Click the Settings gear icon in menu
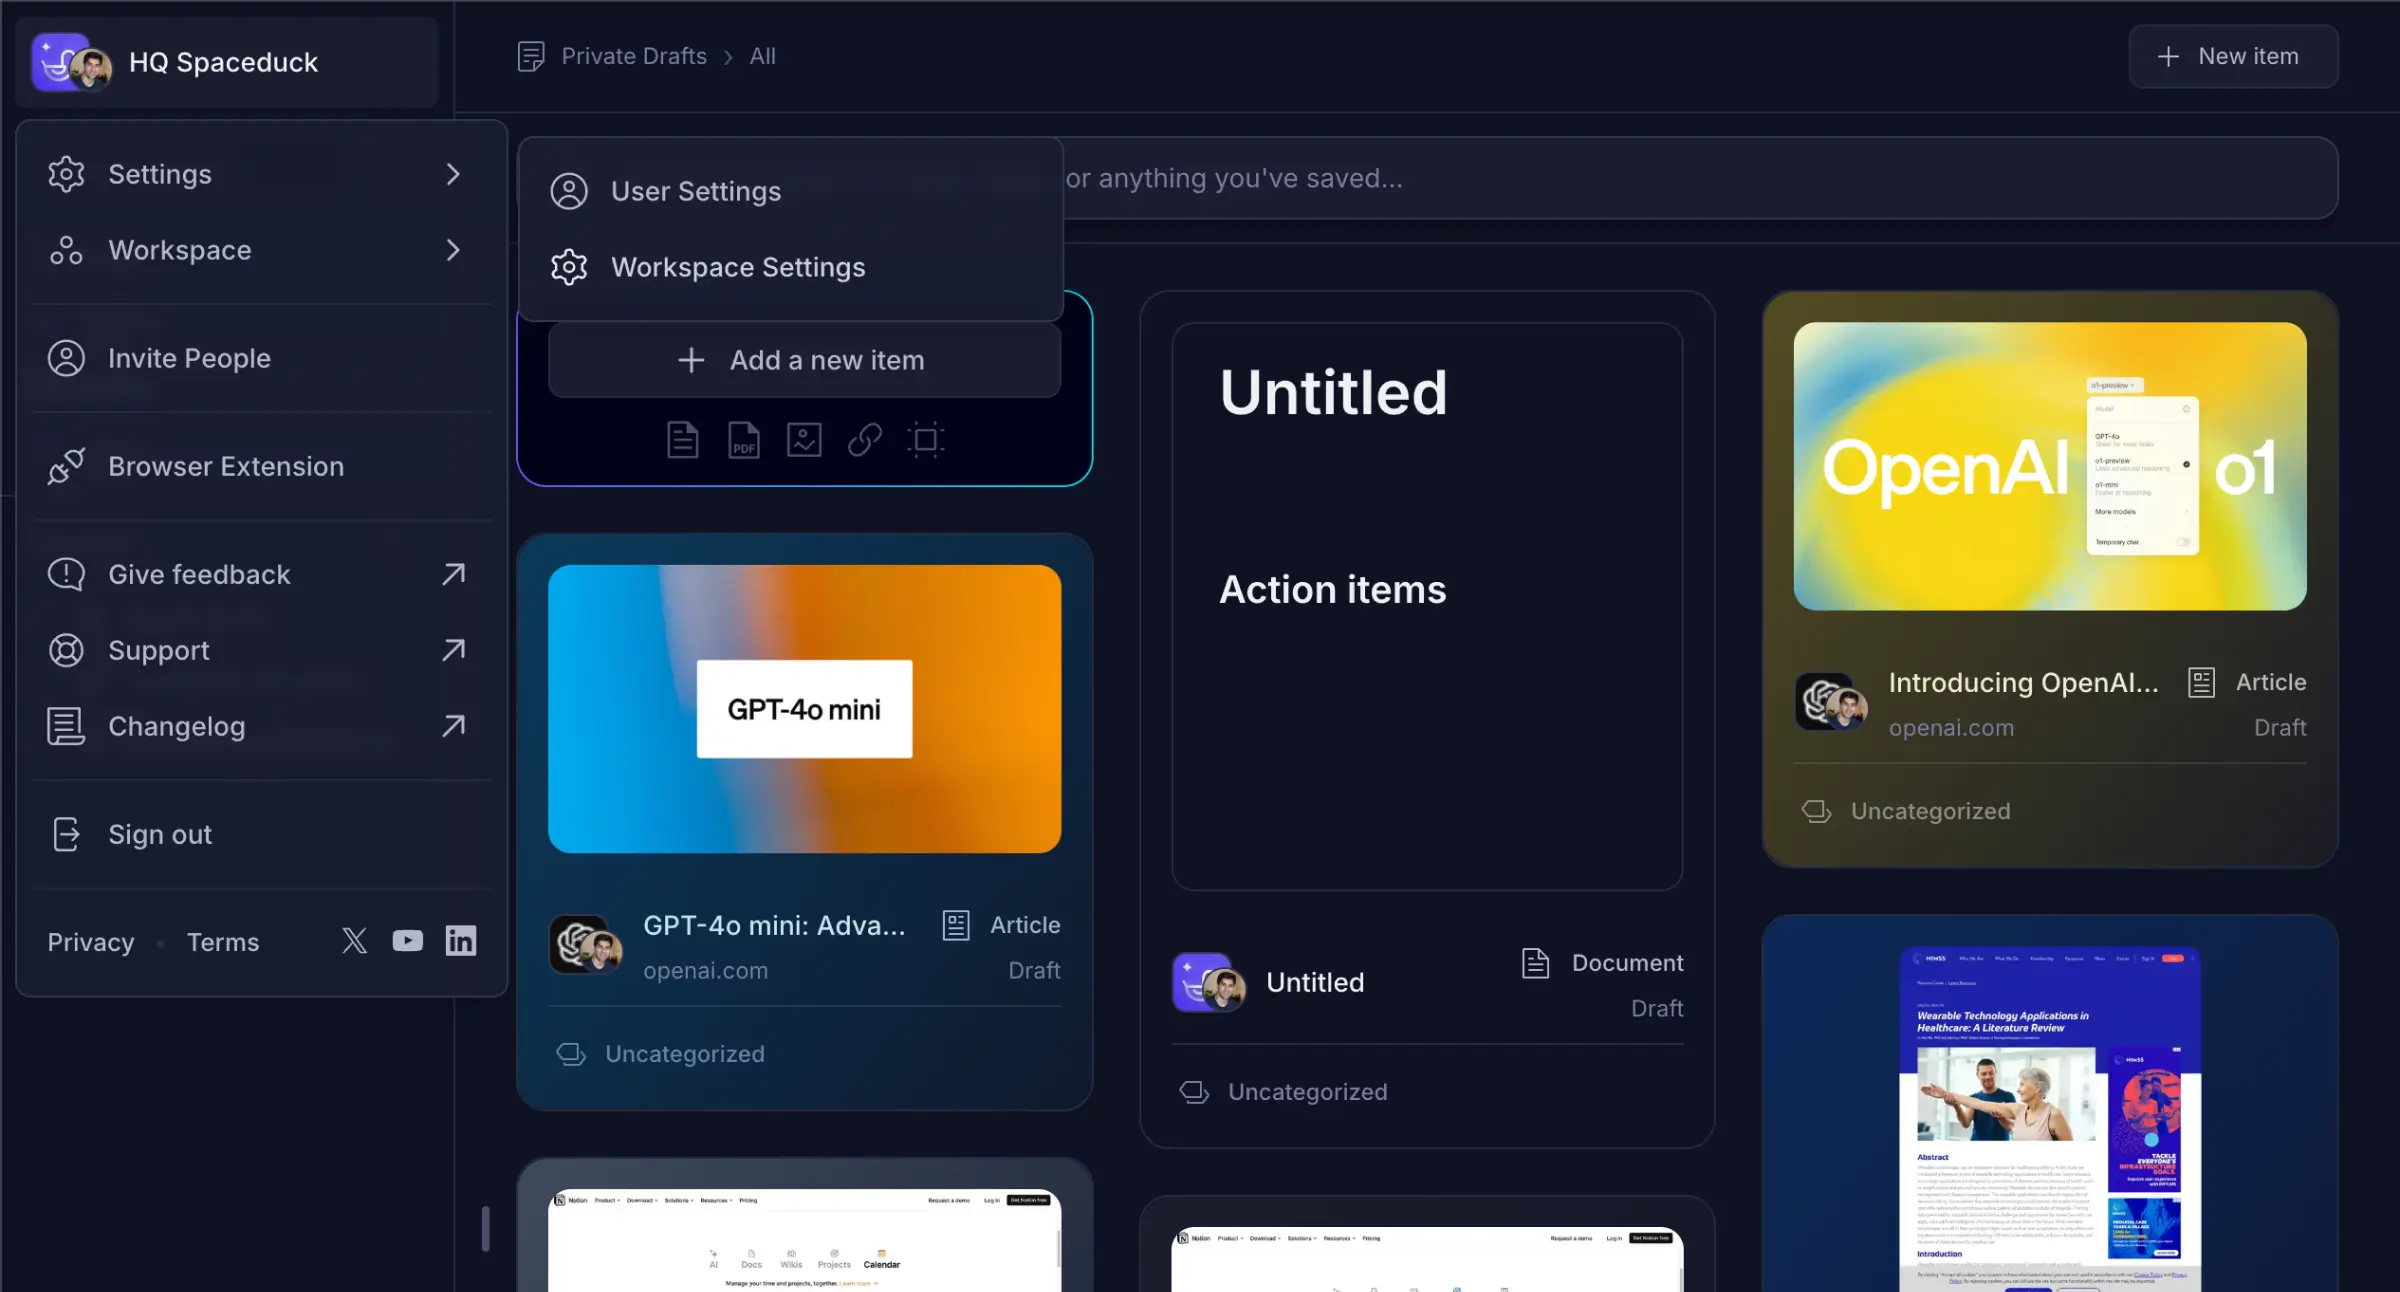 (66, 174)
